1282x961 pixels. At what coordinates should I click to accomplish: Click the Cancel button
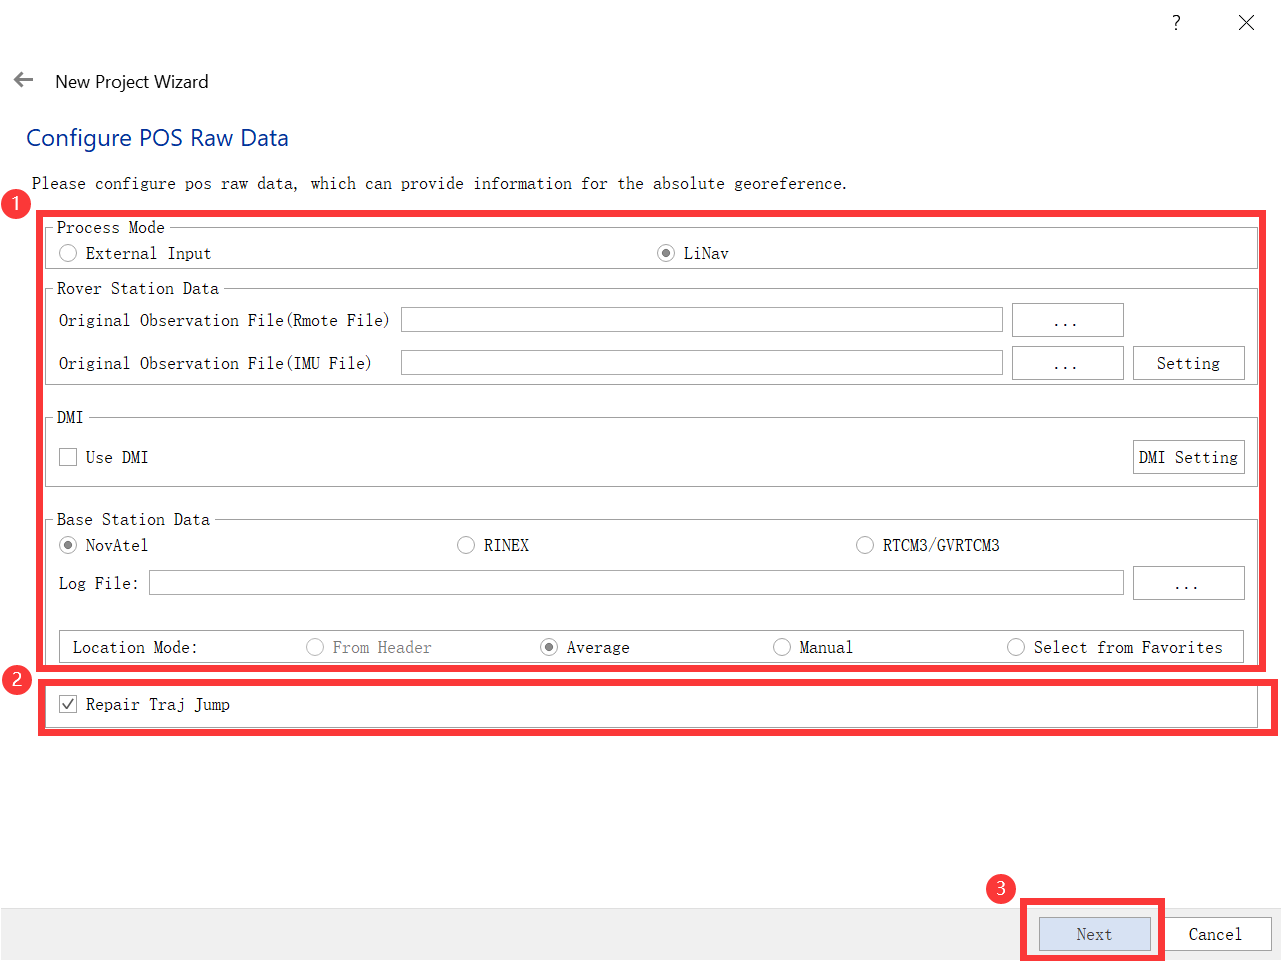point(1216,934)
